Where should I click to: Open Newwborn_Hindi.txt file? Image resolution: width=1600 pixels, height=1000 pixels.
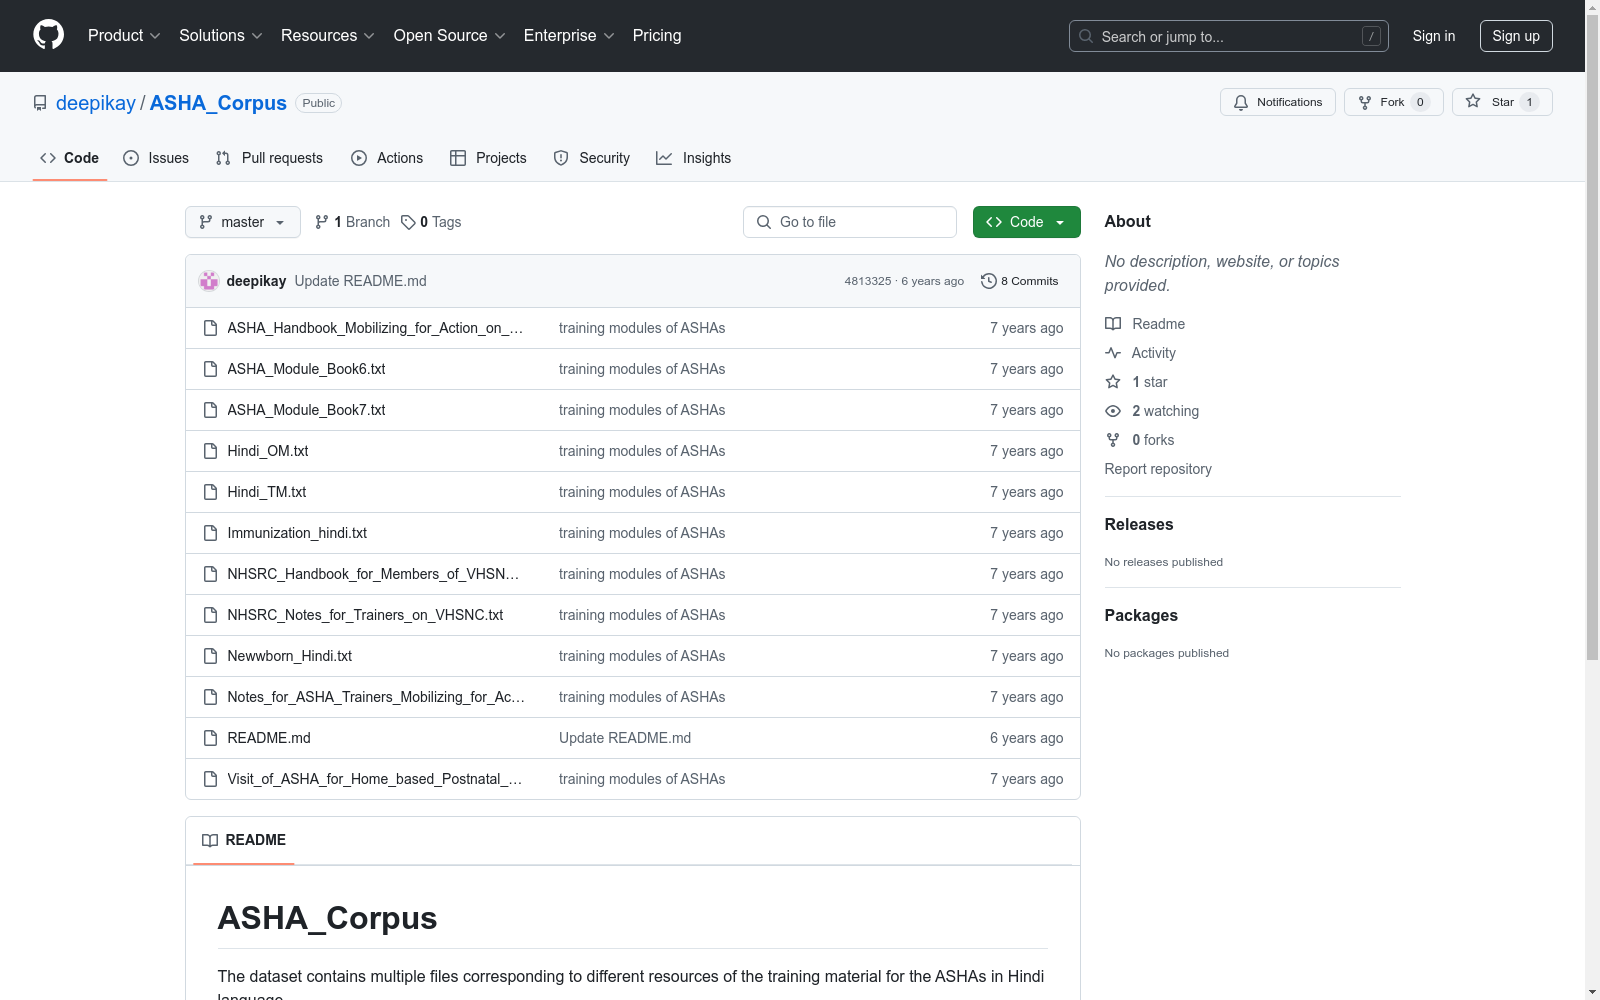pos(290,656)
